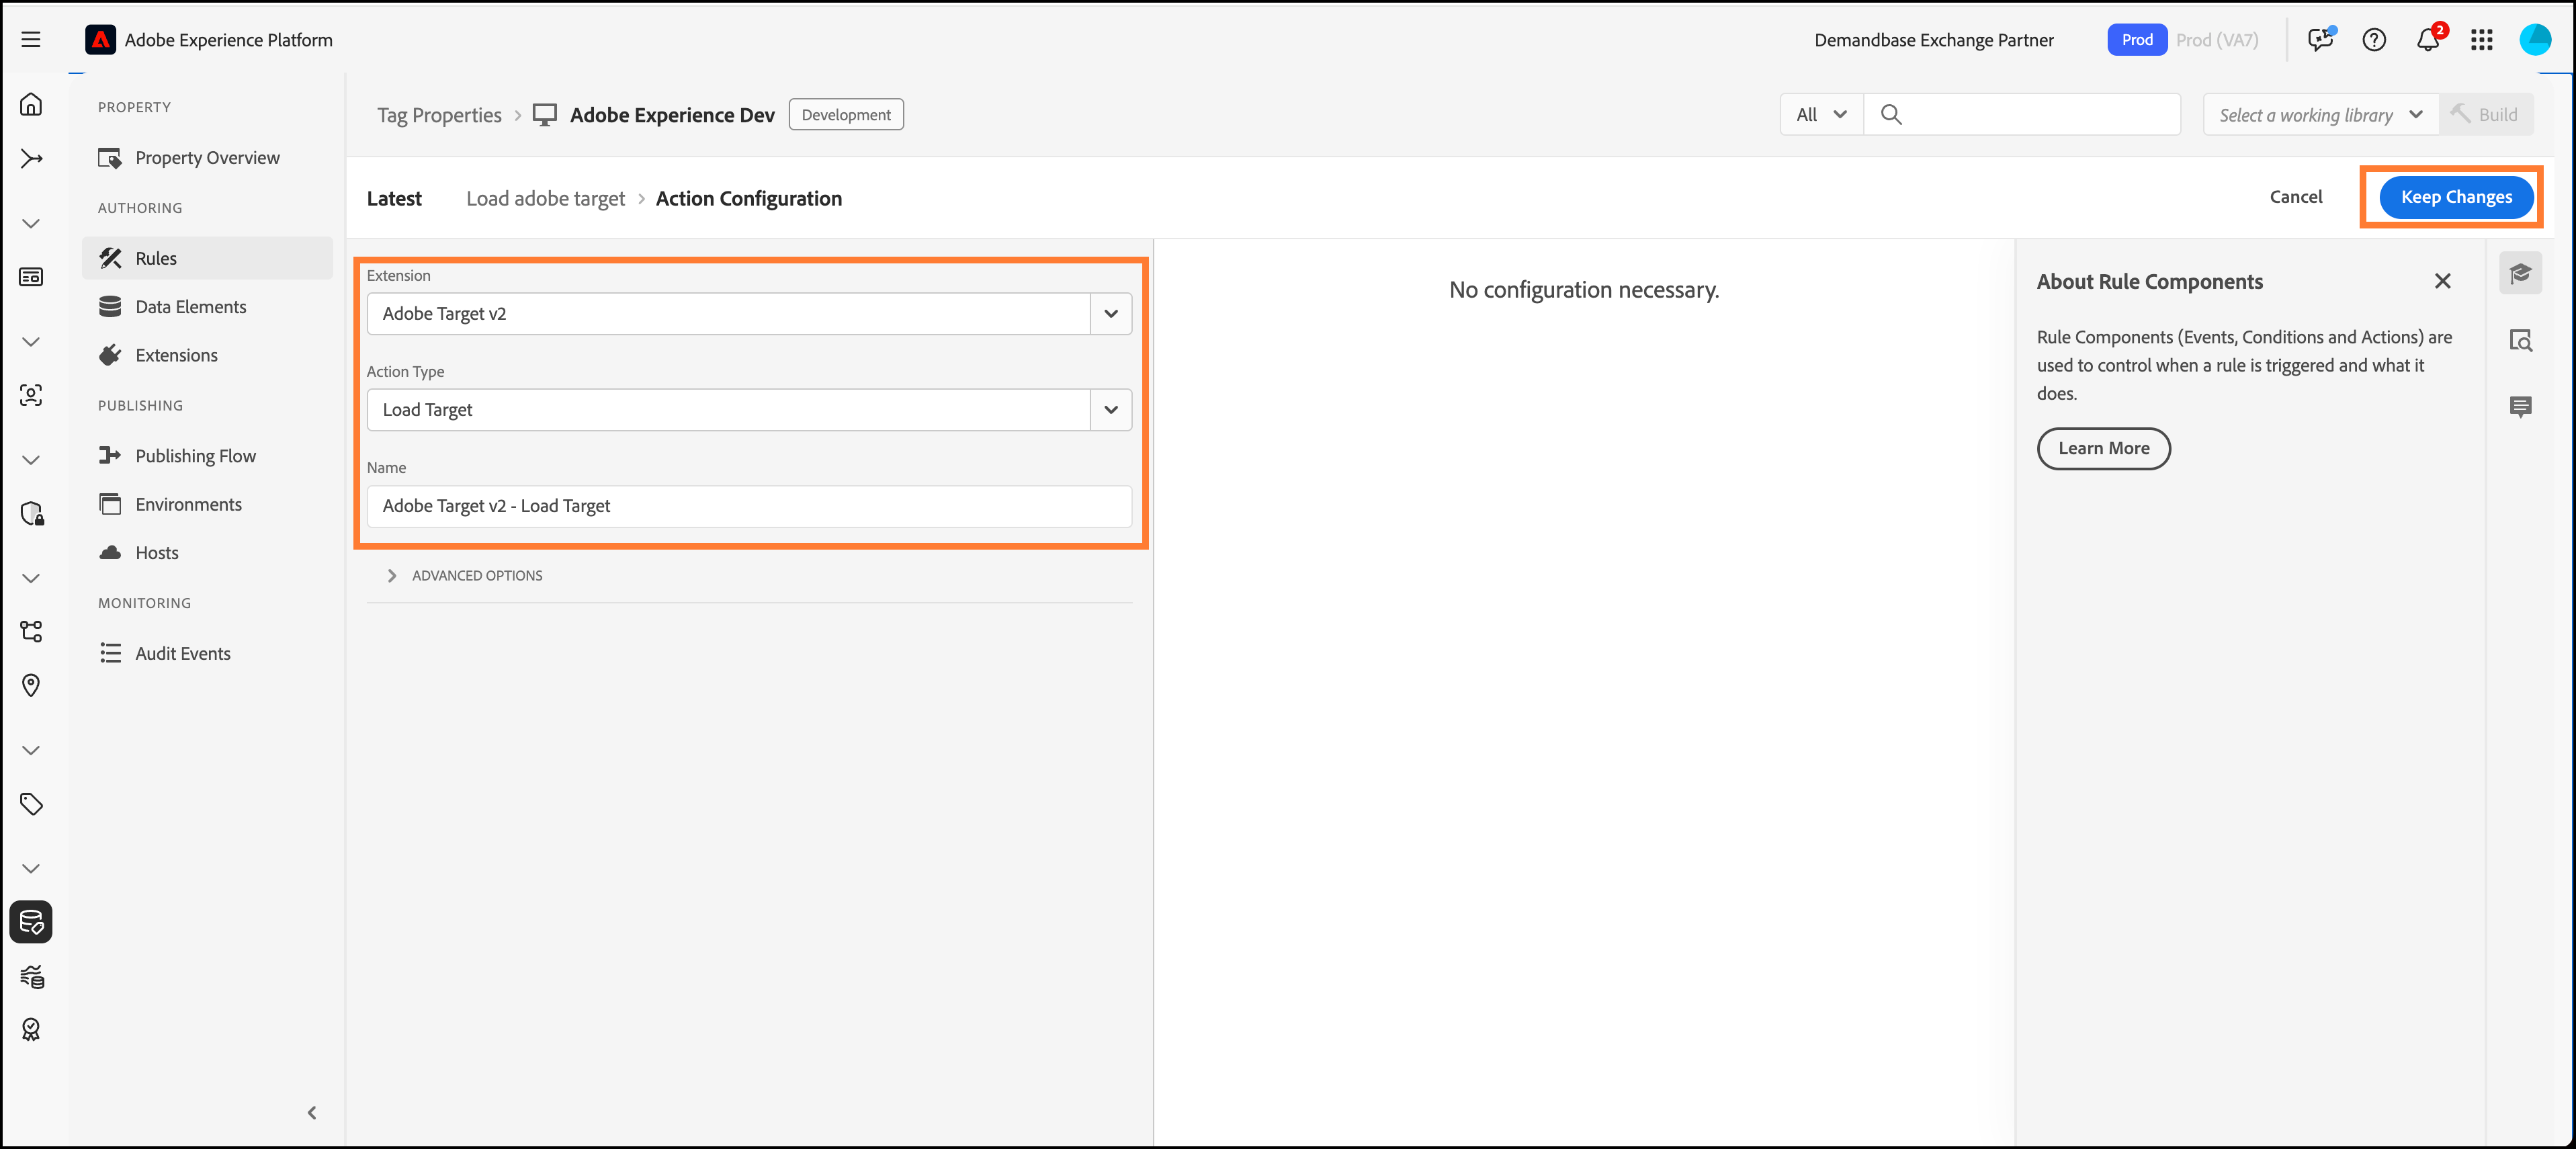The image size is (2576, 1149).
Task: Click the Learn More button
Action: tap(2103, 449)
